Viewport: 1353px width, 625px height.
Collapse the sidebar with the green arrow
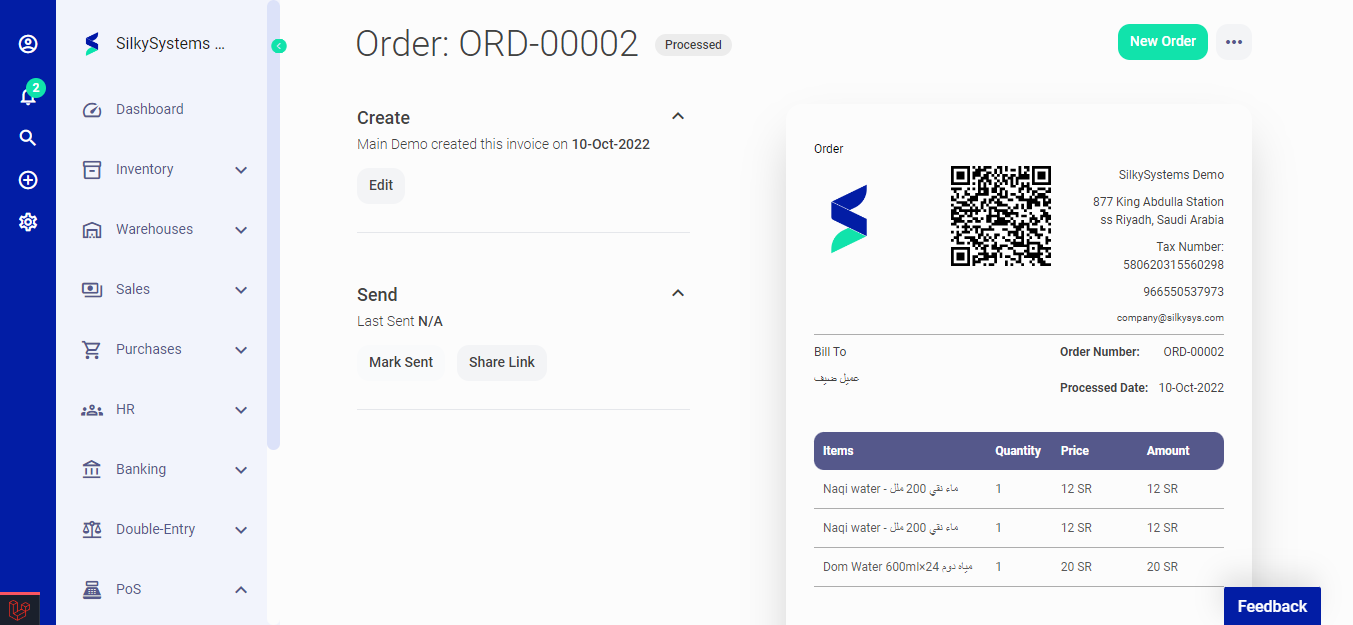[278, 45]
